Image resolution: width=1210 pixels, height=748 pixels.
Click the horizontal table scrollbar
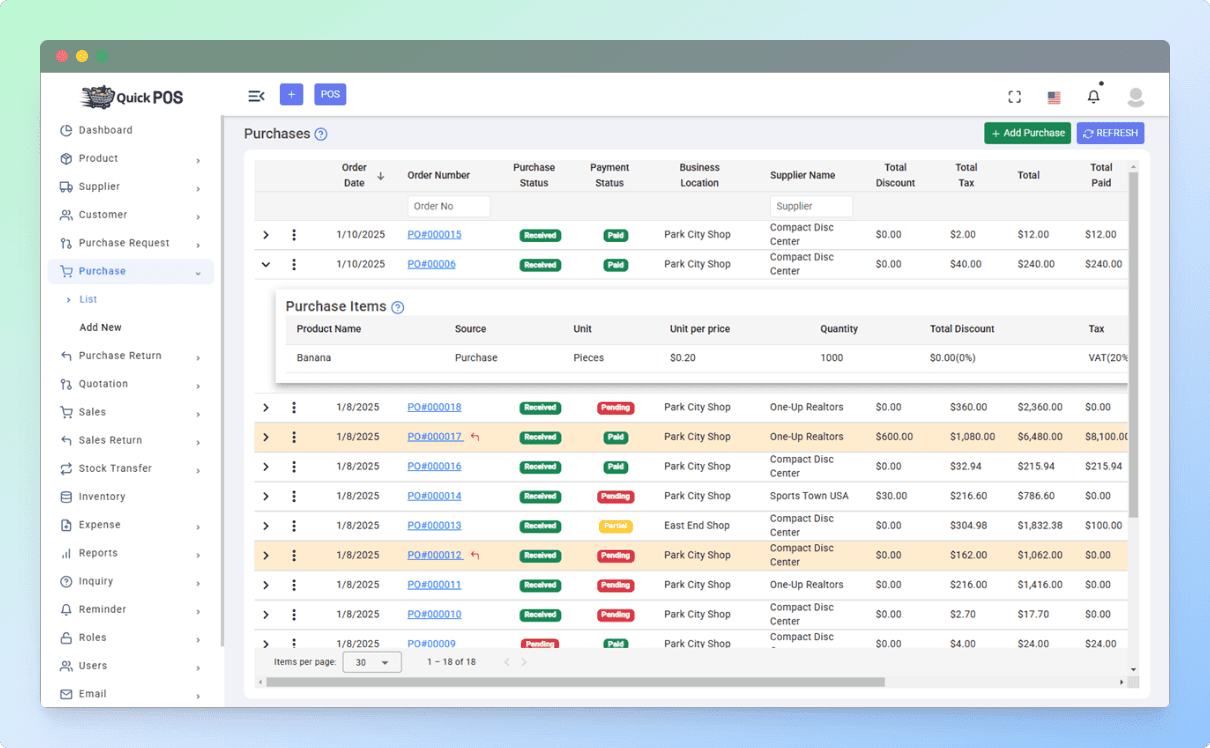tap(575, 682)
